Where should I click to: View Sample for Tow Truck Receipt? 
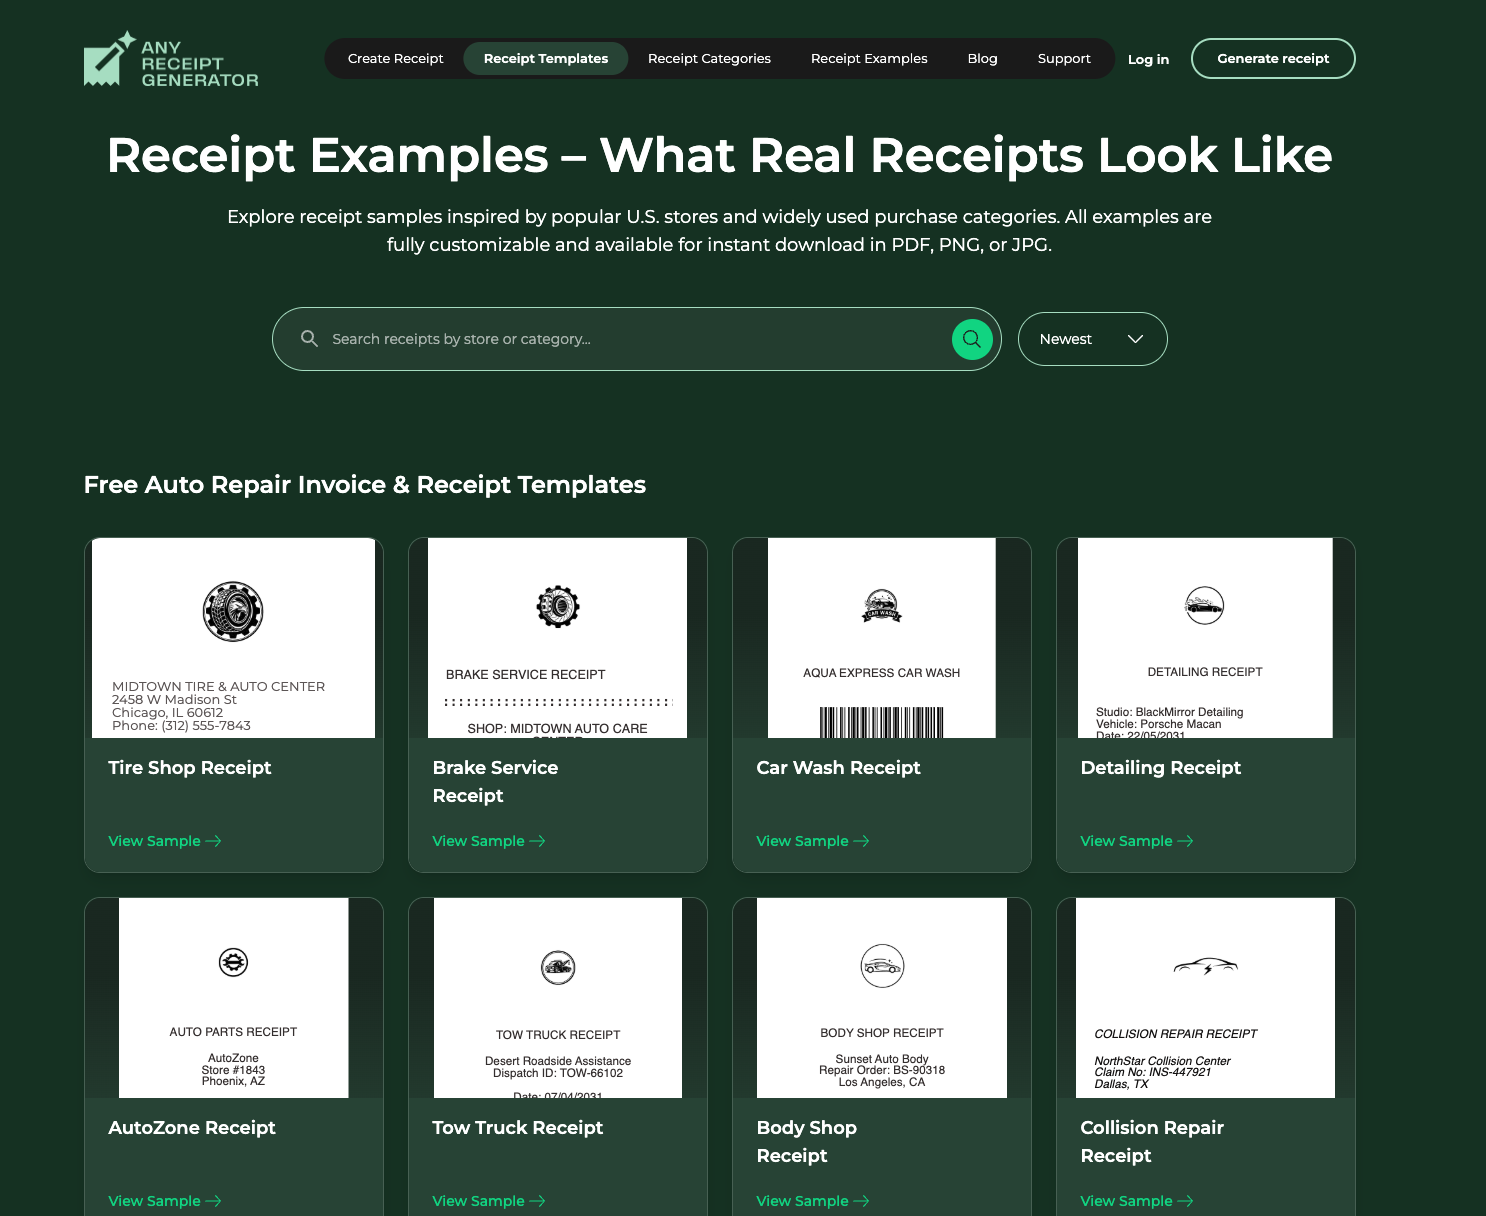pos(489,1201)
